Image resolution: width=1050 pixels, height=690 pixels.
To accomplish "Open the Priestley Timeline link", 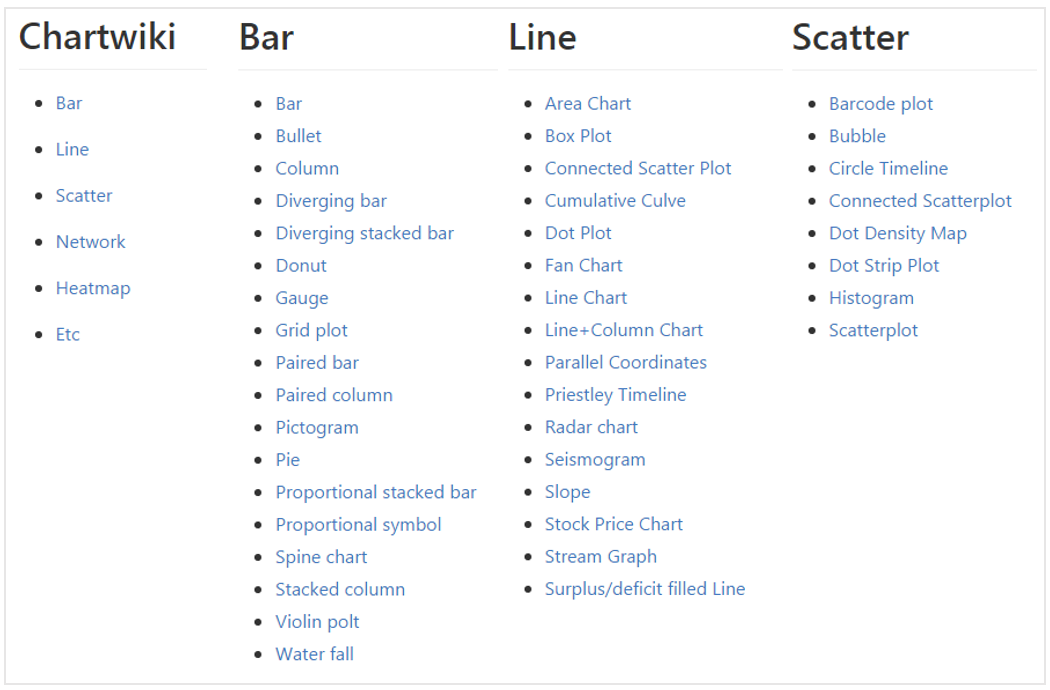I will pyautogui.click(x=615, y=395).
